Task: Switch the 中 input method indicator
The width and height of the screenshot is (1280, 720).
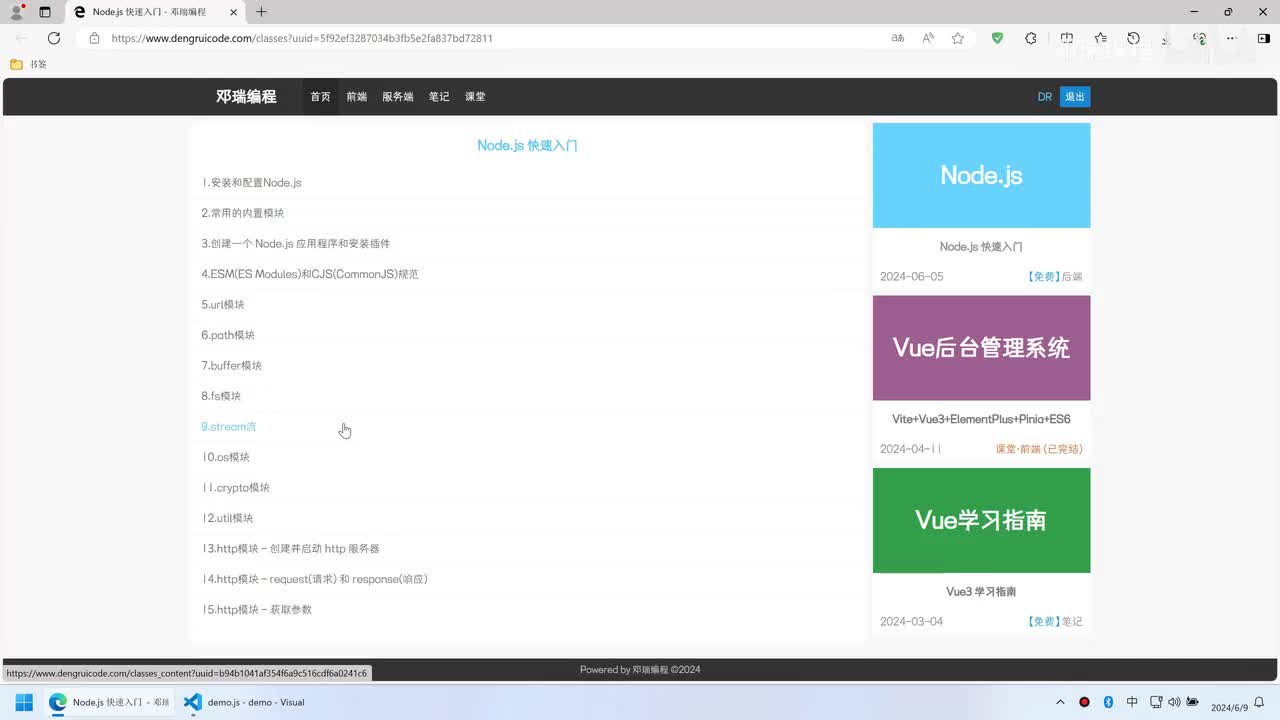Action: click(1132, 702)
